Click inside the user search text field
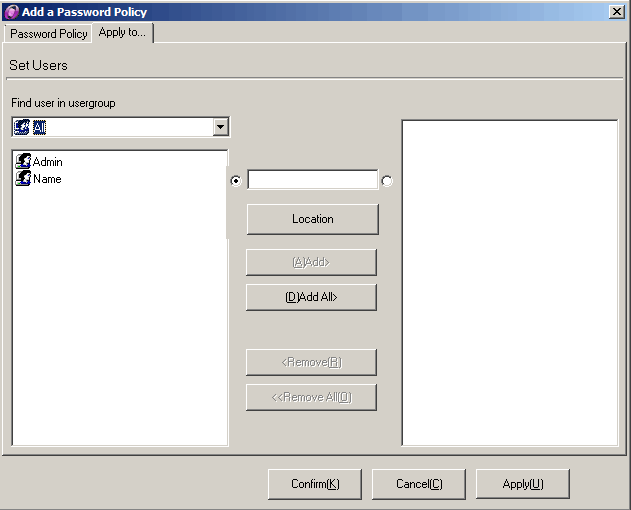This screenshot has width=631, height=510. point(312,180)
